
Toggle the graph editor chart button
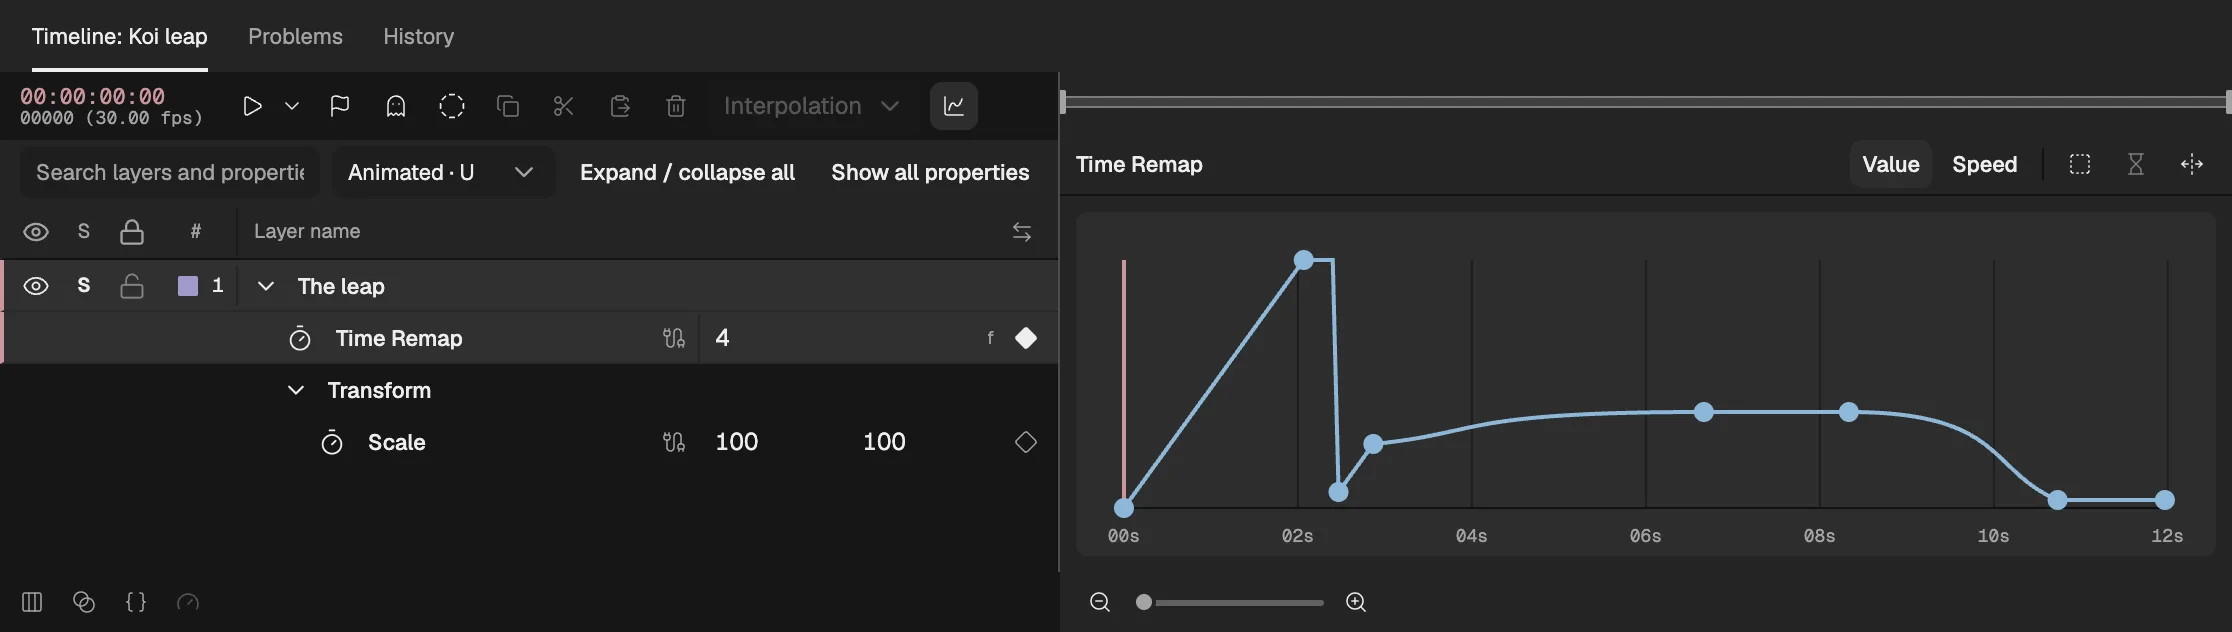point(954,106)
